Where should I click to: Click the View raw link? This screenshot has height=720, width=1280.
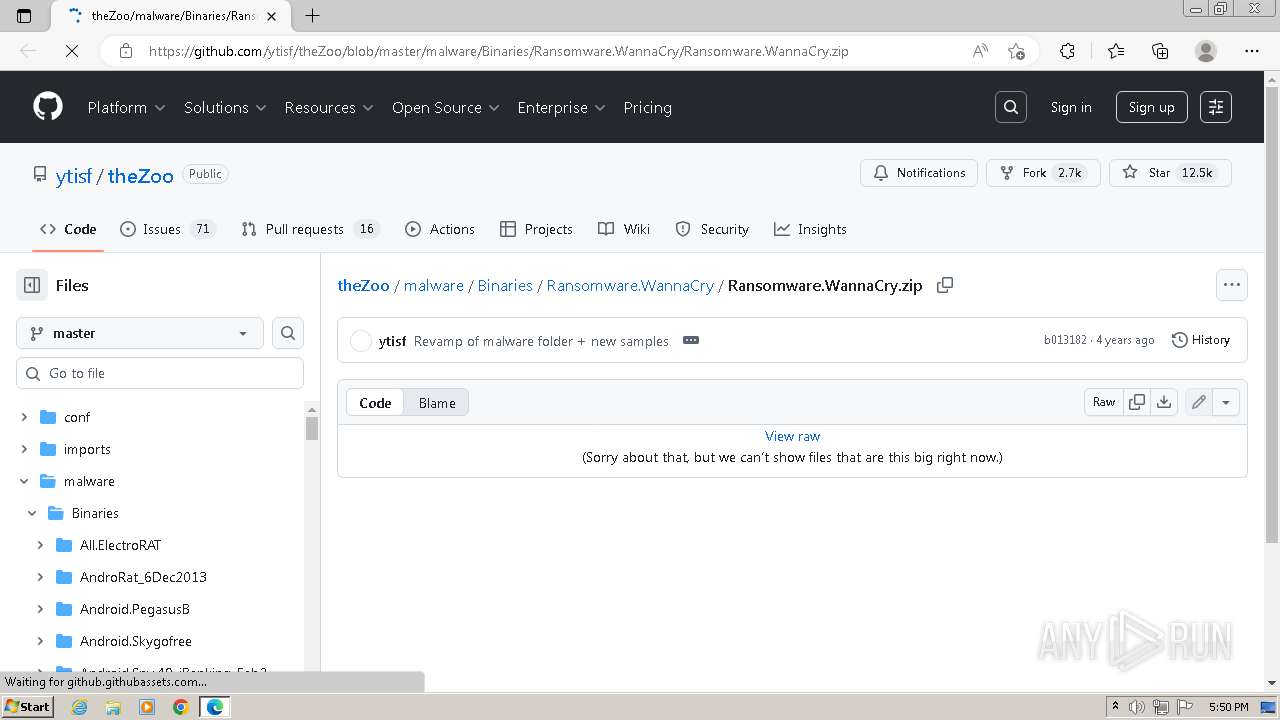pos(792,436)
